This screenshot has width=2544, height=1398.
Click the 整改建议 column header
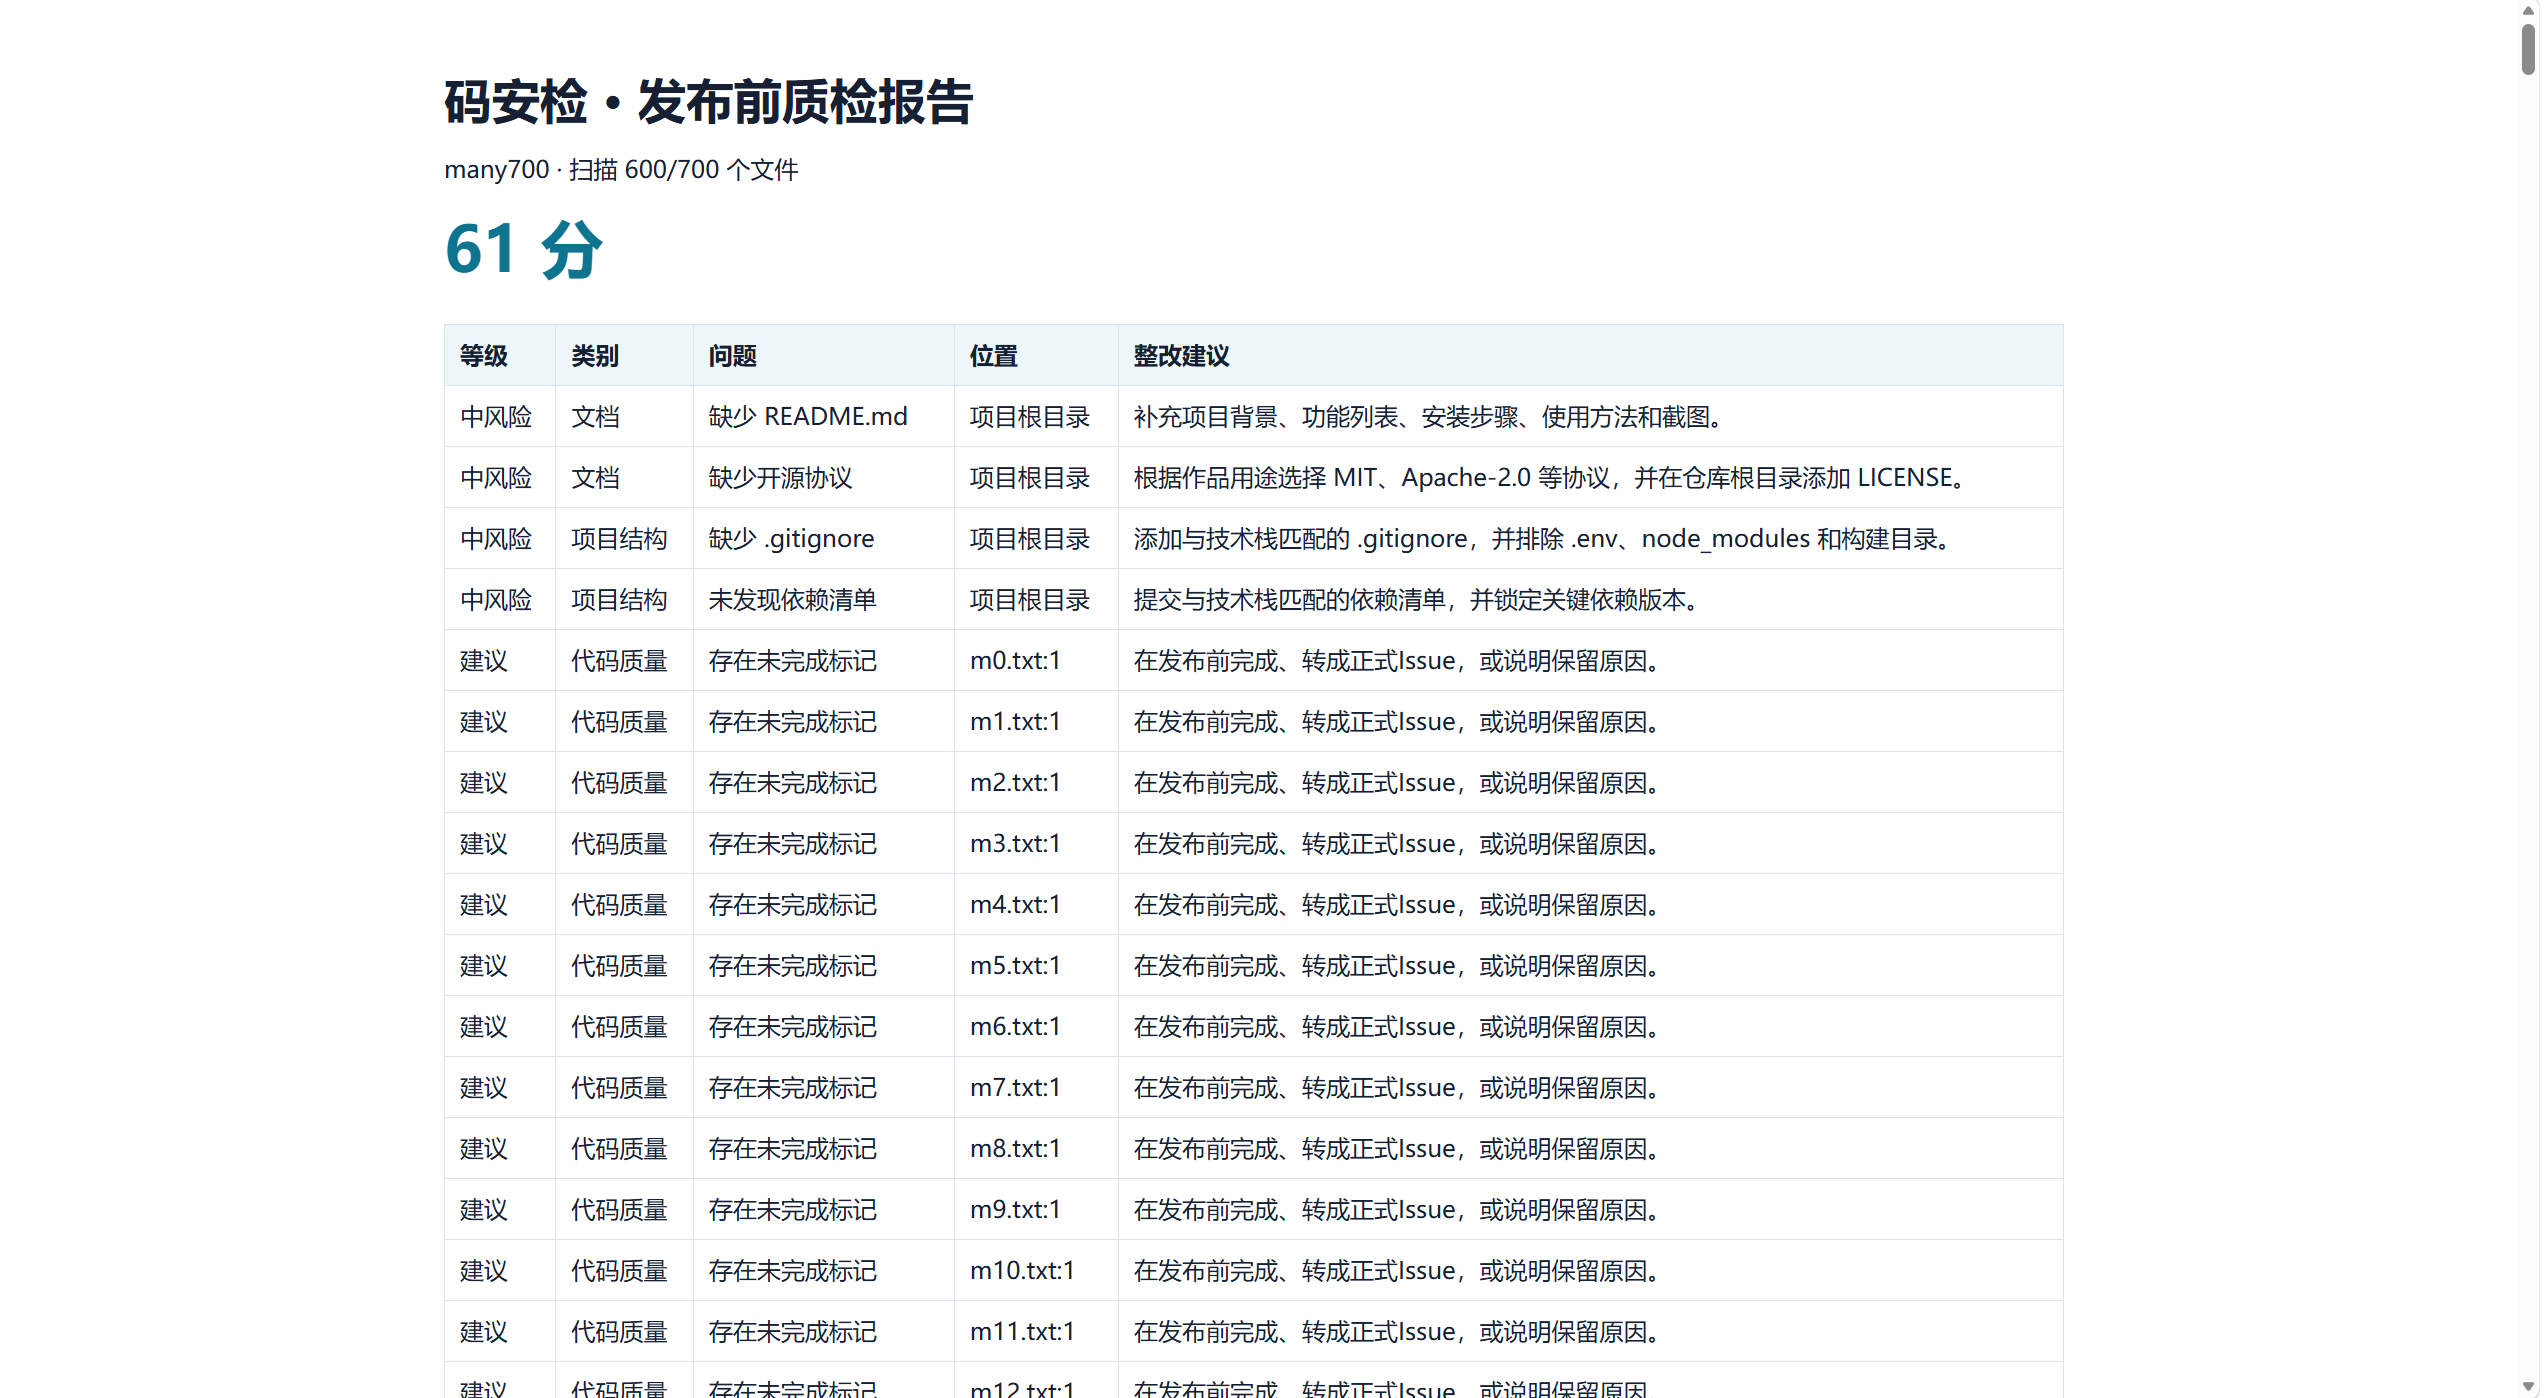click(x=1590, y=355)
